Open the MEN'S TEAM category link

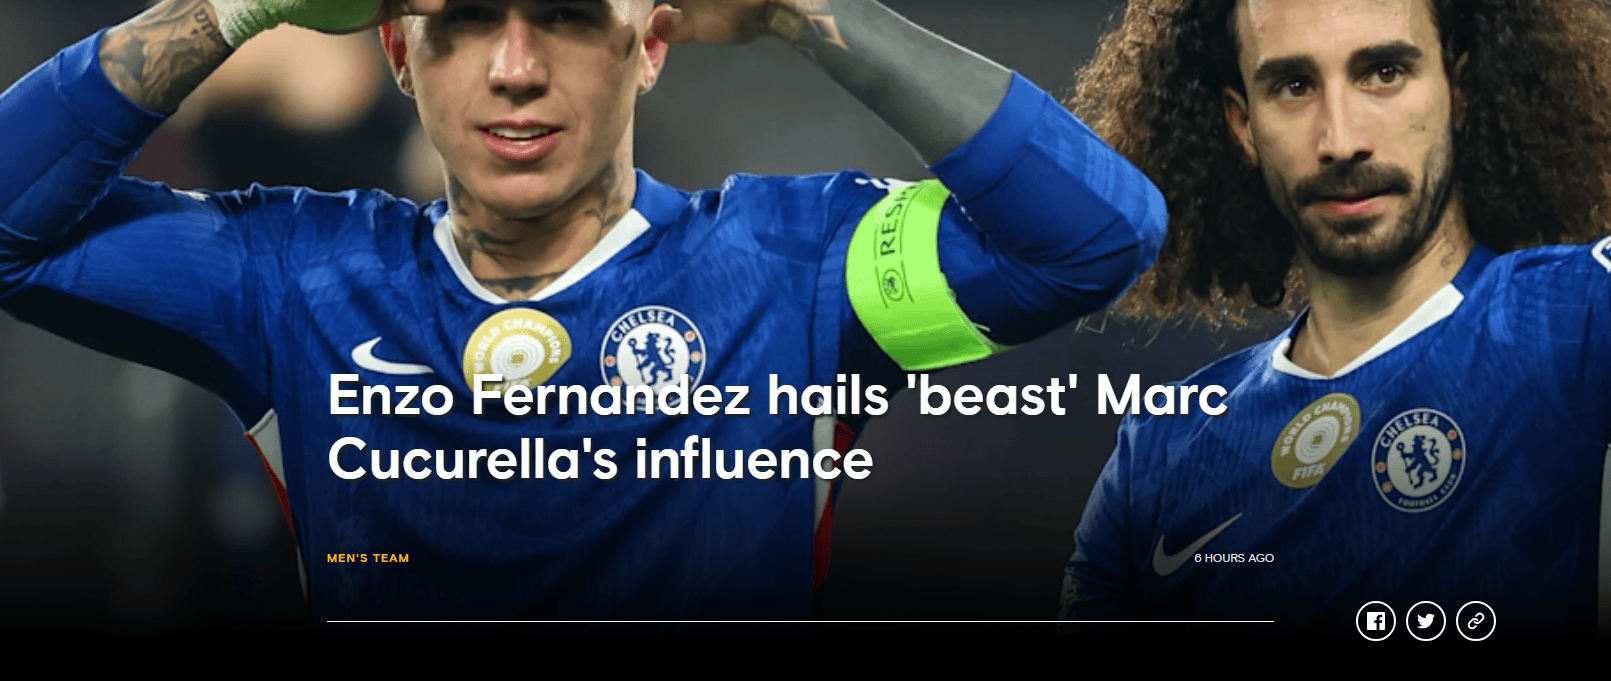tap(368, 558)
